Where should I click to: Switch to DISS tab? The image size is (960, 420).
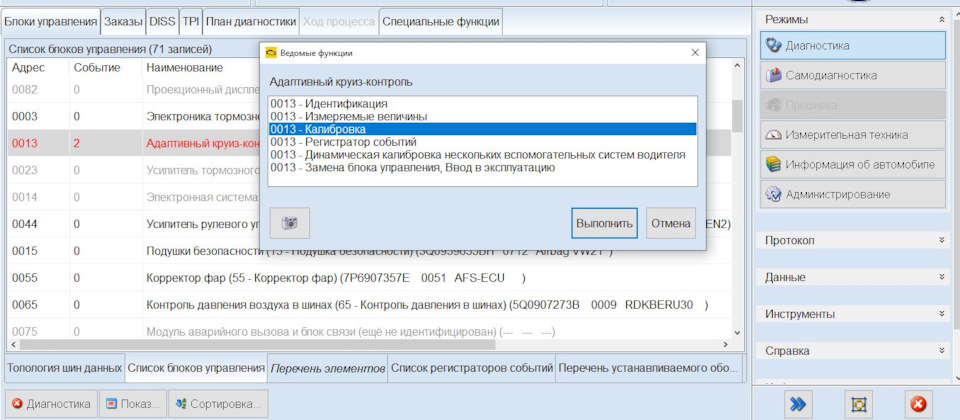(162, 22)
